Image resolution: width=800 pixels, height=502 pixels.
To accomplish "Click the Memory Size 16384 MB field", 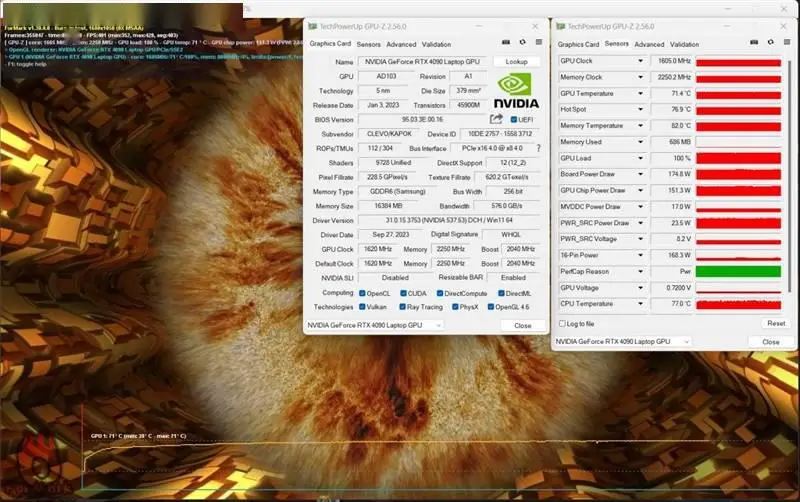I will coord(388,206).
